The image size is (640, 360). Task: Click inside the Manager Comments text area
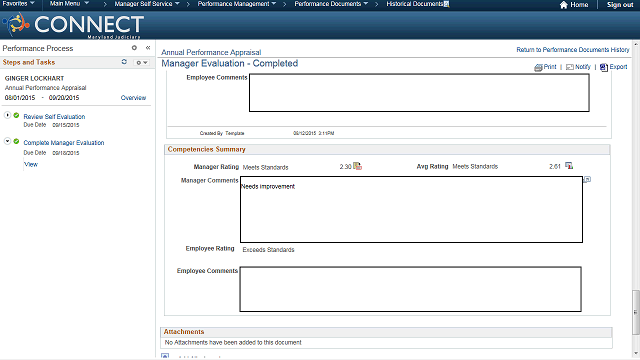[x=411, y=209]
